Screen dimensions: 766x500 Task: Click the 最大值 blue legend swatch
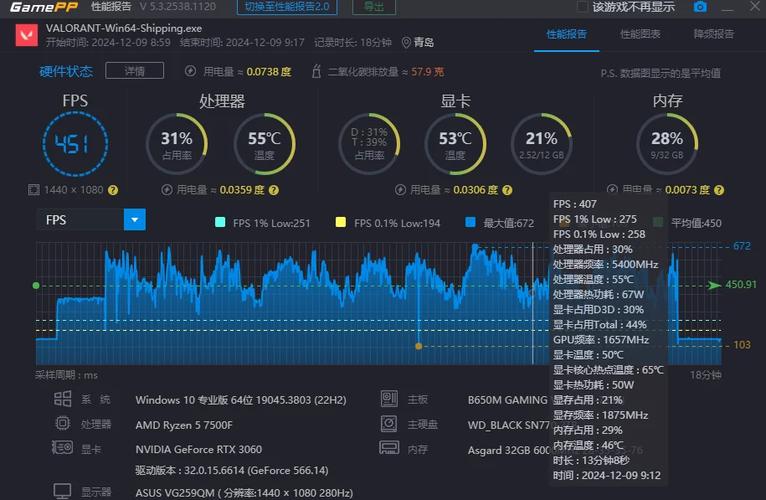click(470, 223)
